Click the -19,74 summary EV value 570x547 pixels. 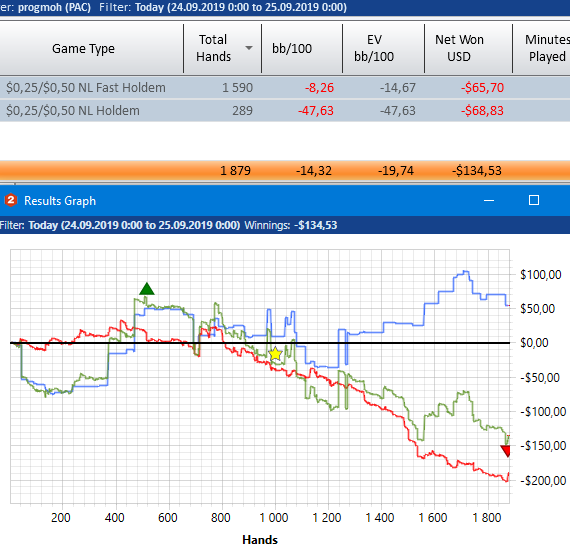(396, 170)
